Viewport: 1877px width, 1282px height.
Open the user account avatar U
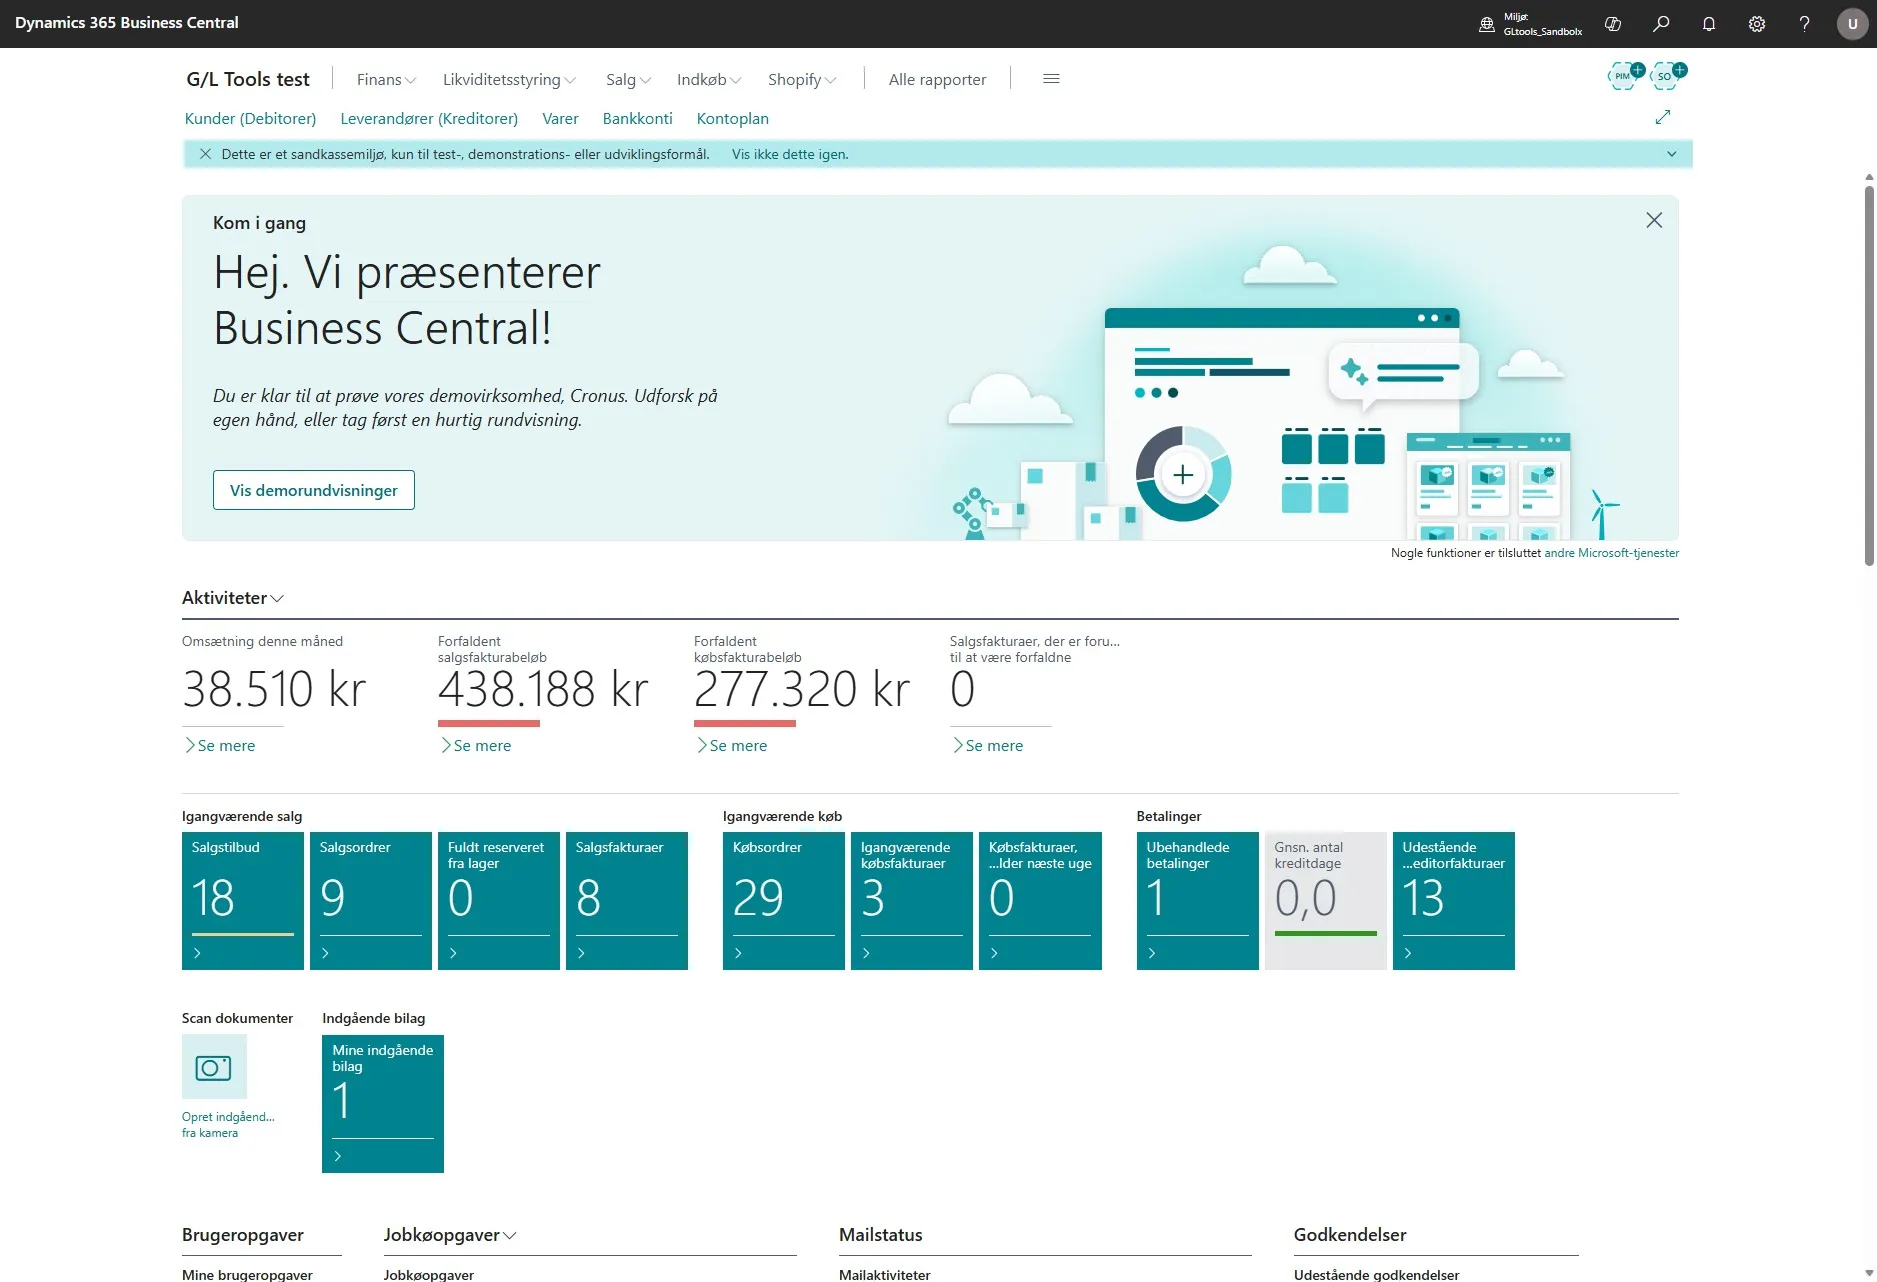1853,24
